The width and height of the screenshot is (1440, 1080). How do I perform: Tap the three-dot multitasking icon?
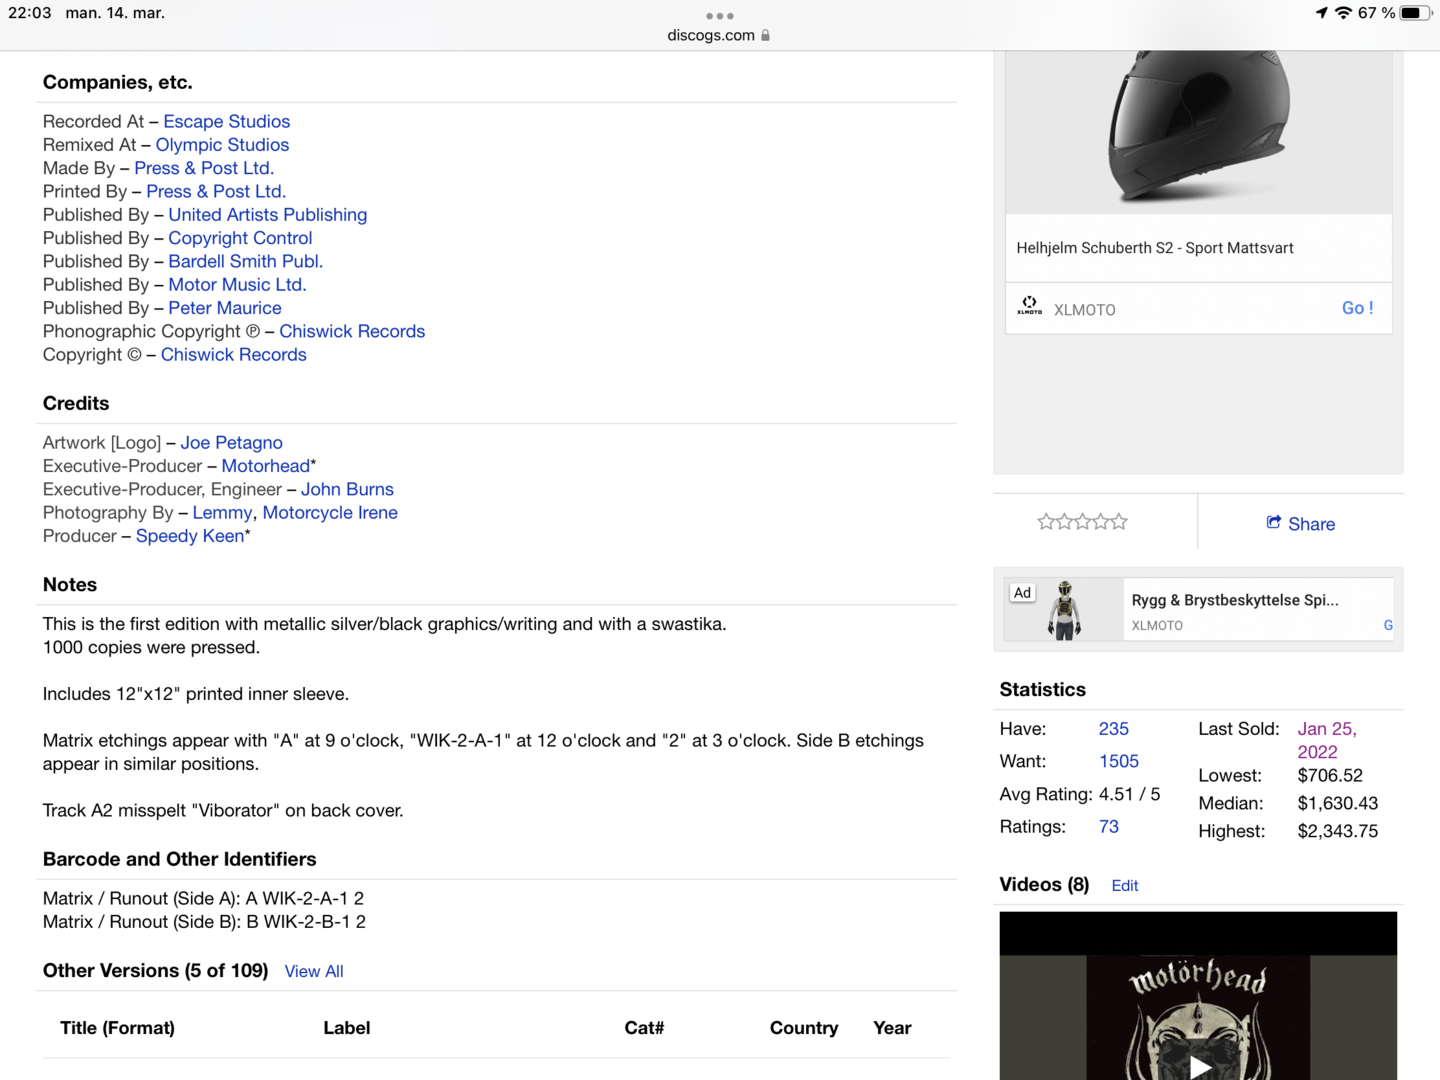(719, 16)
